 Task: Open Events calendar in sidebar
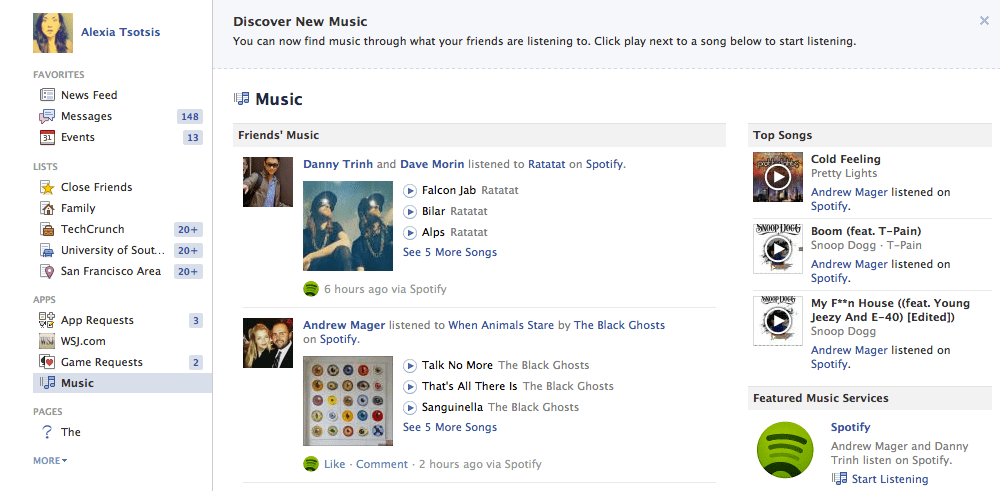[77, 137]
